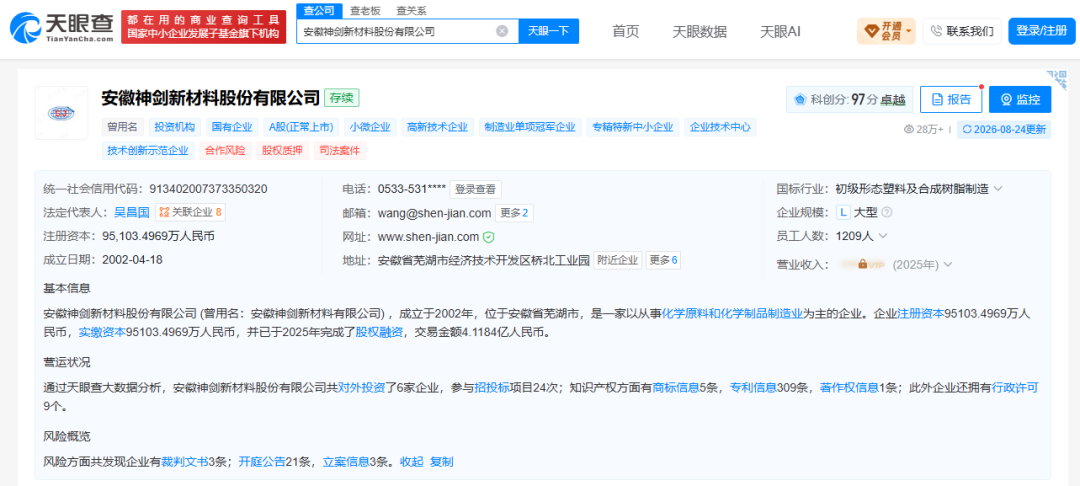Viewport: 1080px width, 486px height.
Task: Click the 合作风险 risk tag
Action: [225, 151]
